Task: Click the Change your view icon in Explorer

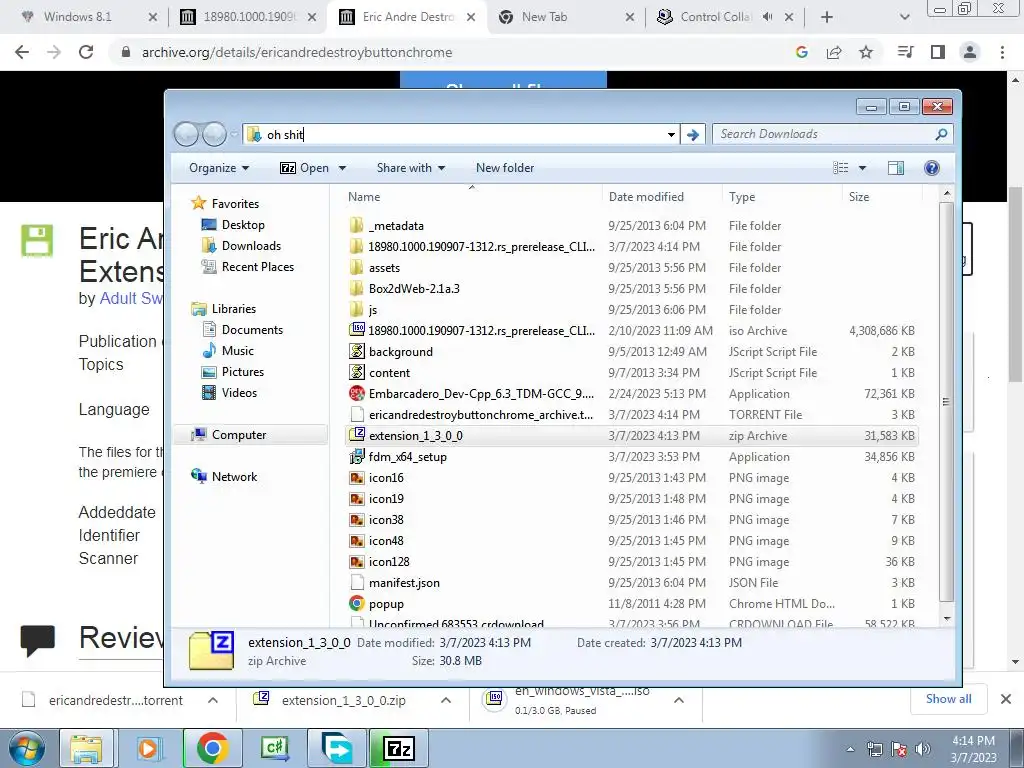Action: point(840,168)
